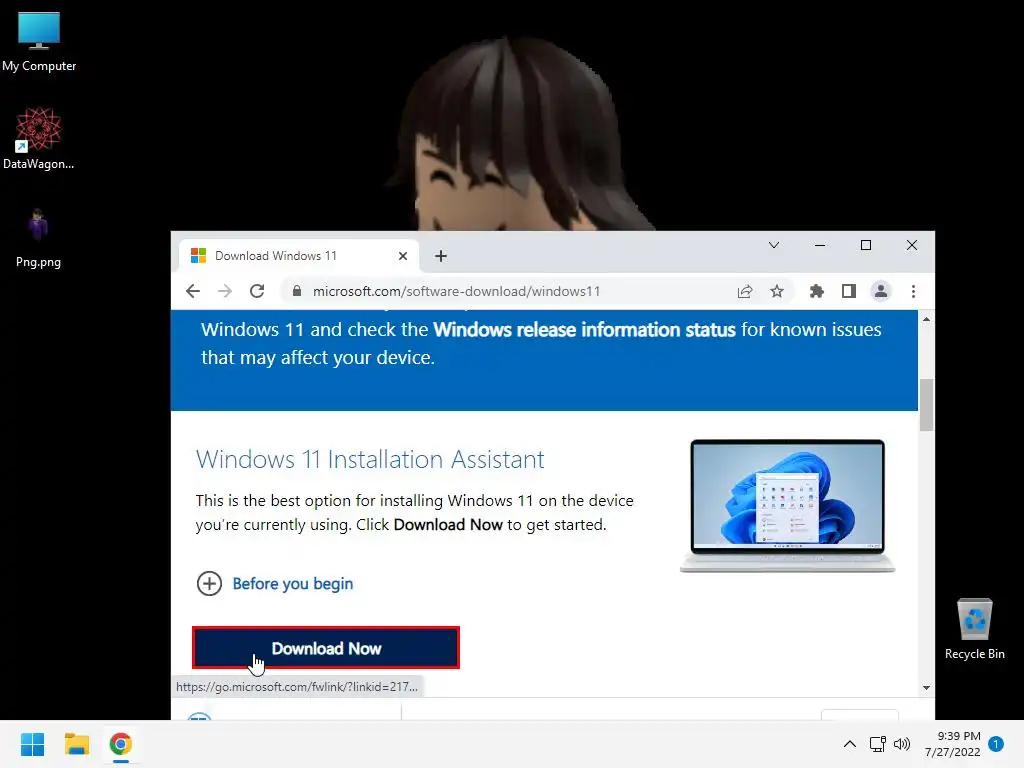Maximize the Chrome window
Viewport: 1024px width, 768px height.
click(866, 245)
